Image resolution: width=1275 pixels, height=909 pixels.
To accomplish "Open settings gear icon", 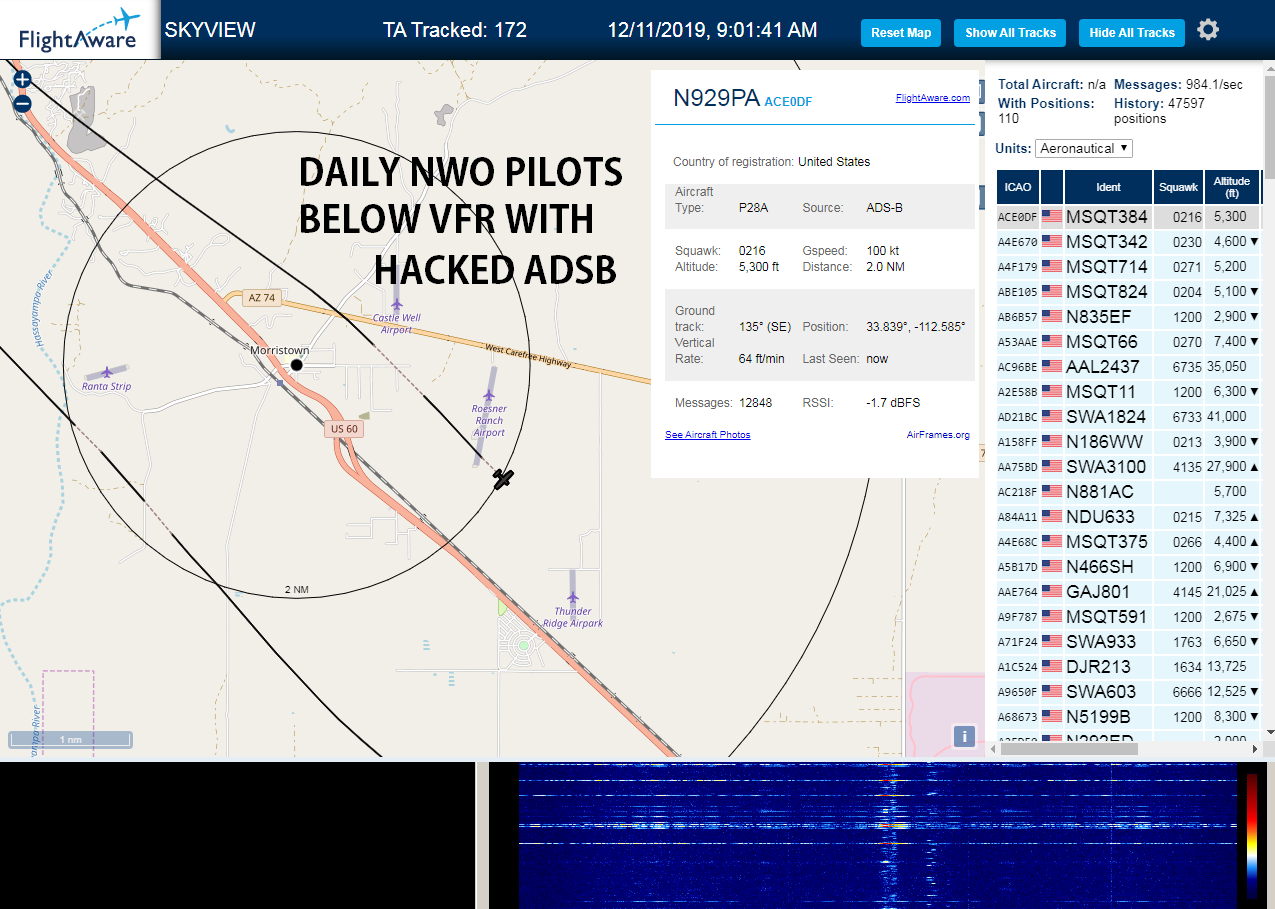I will click(1208, 30).
